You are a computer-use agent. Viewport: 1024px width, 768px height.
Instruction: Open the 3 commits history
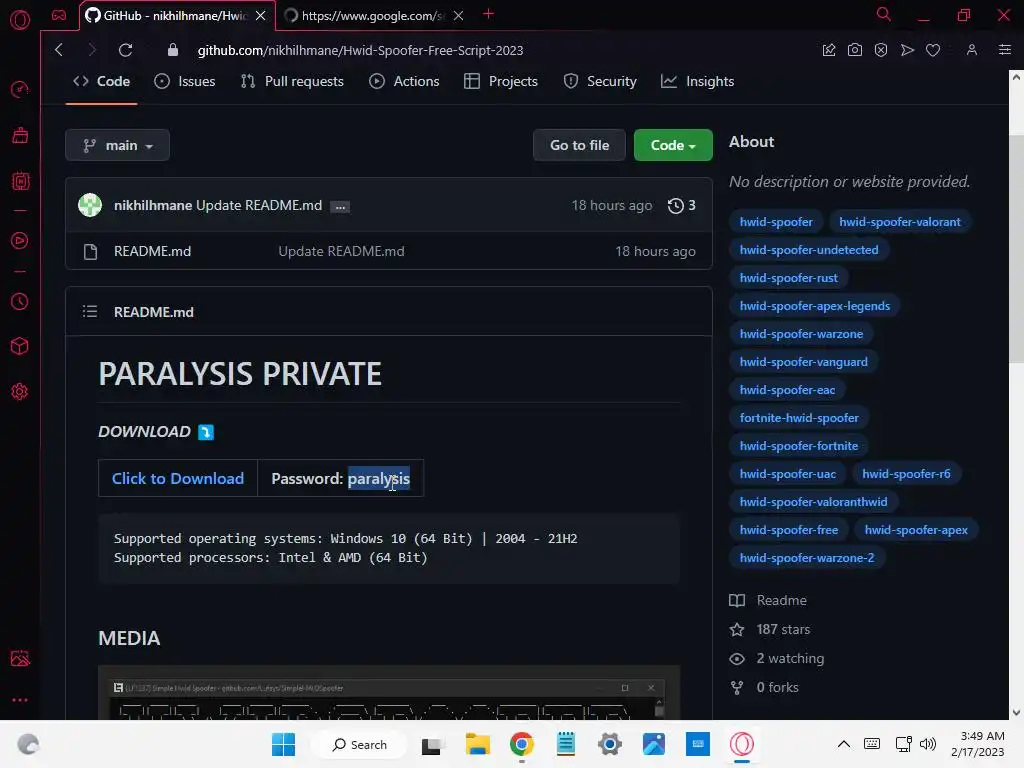pyautogui.click(x=681, y=205)
